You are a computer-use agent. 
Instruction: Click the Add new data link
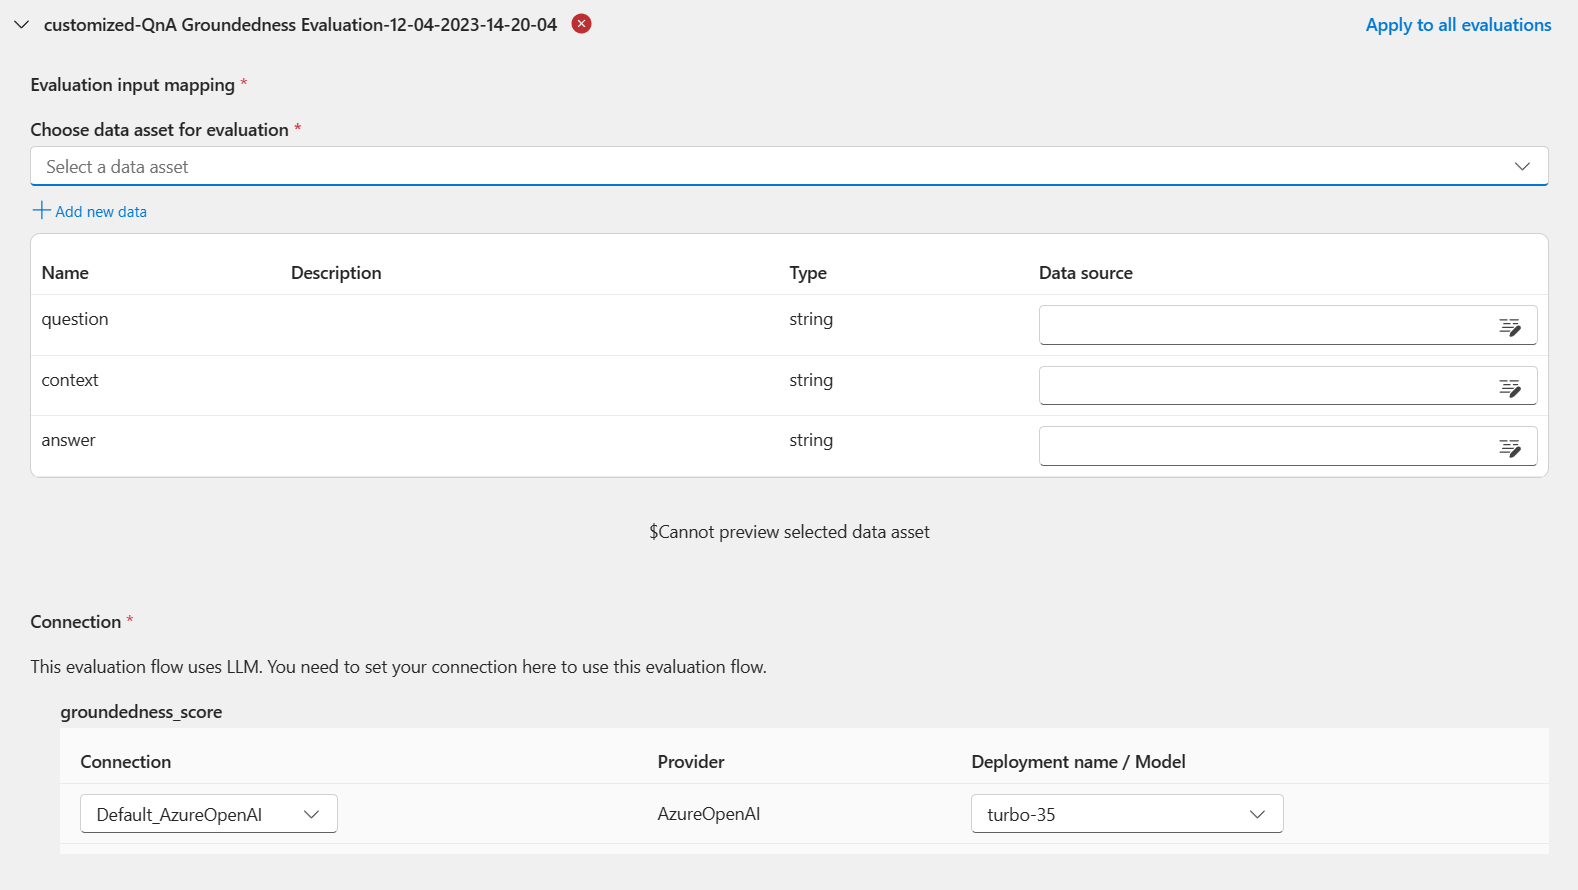(101, 212)
